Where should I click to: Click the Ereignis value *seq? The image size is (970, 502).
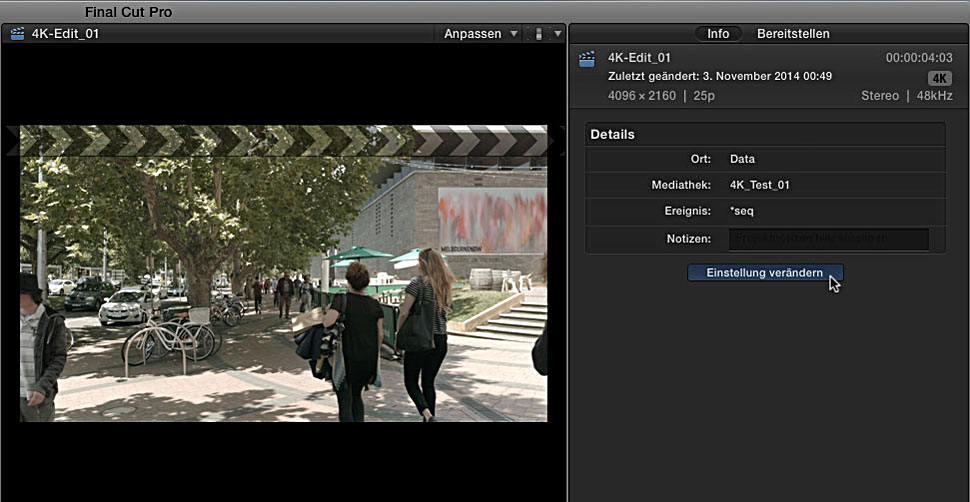742,212
